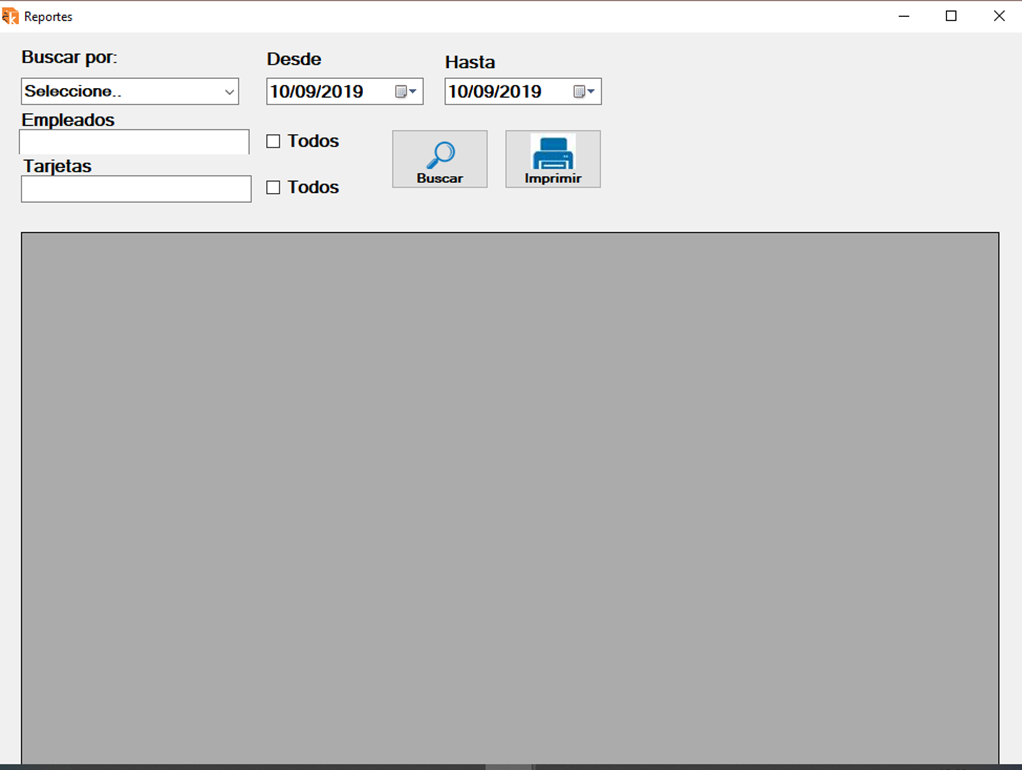Select the day in the Hasta date
Screen dimensions: 1022x770
click(x=458, y=92)
